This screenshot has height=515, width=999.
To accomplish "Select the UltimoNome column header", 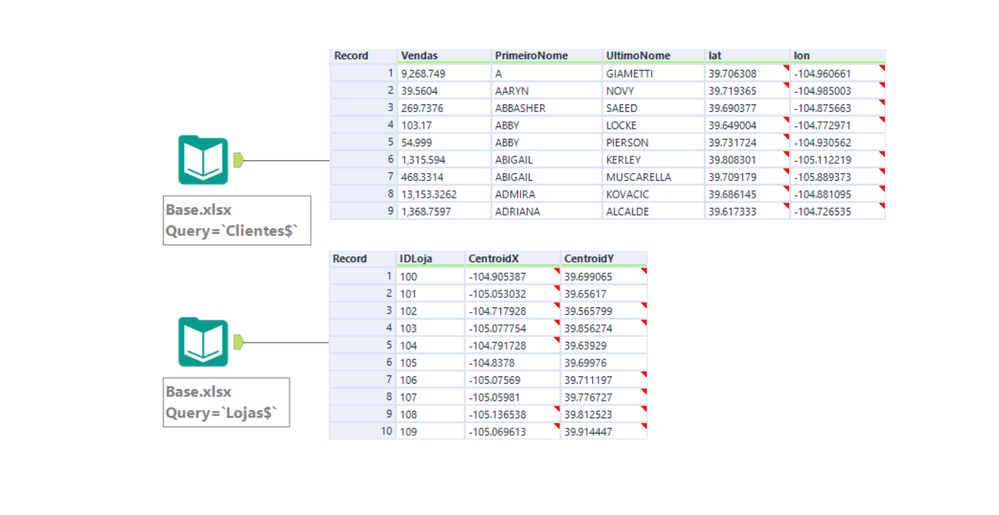I will click(638, 56).
